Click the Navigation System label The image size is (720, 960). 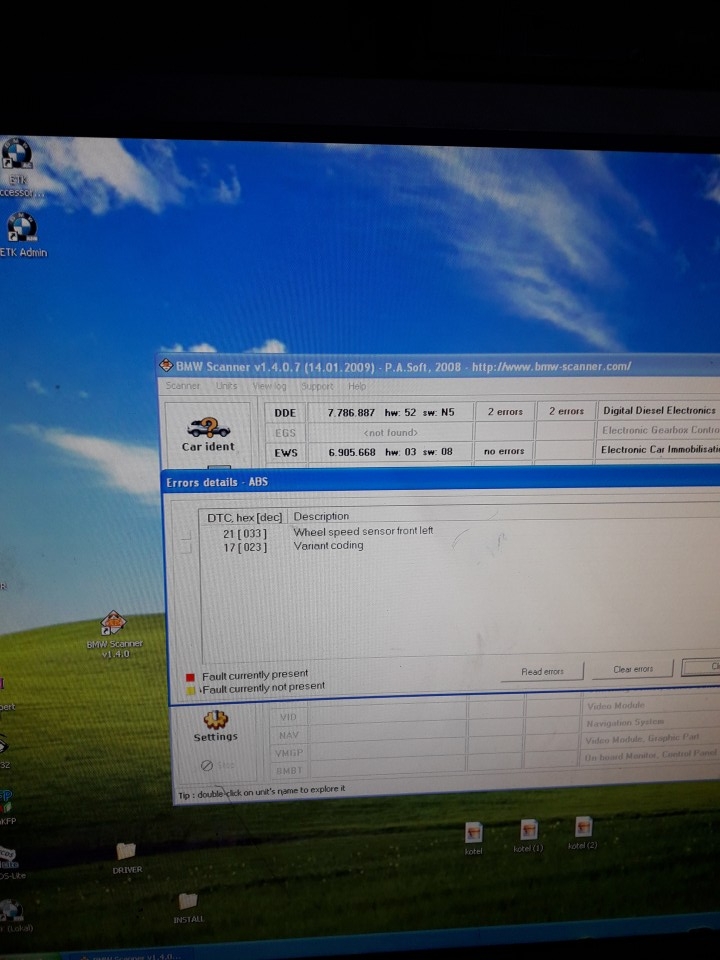pyautogui.click(x=624, y=722)
